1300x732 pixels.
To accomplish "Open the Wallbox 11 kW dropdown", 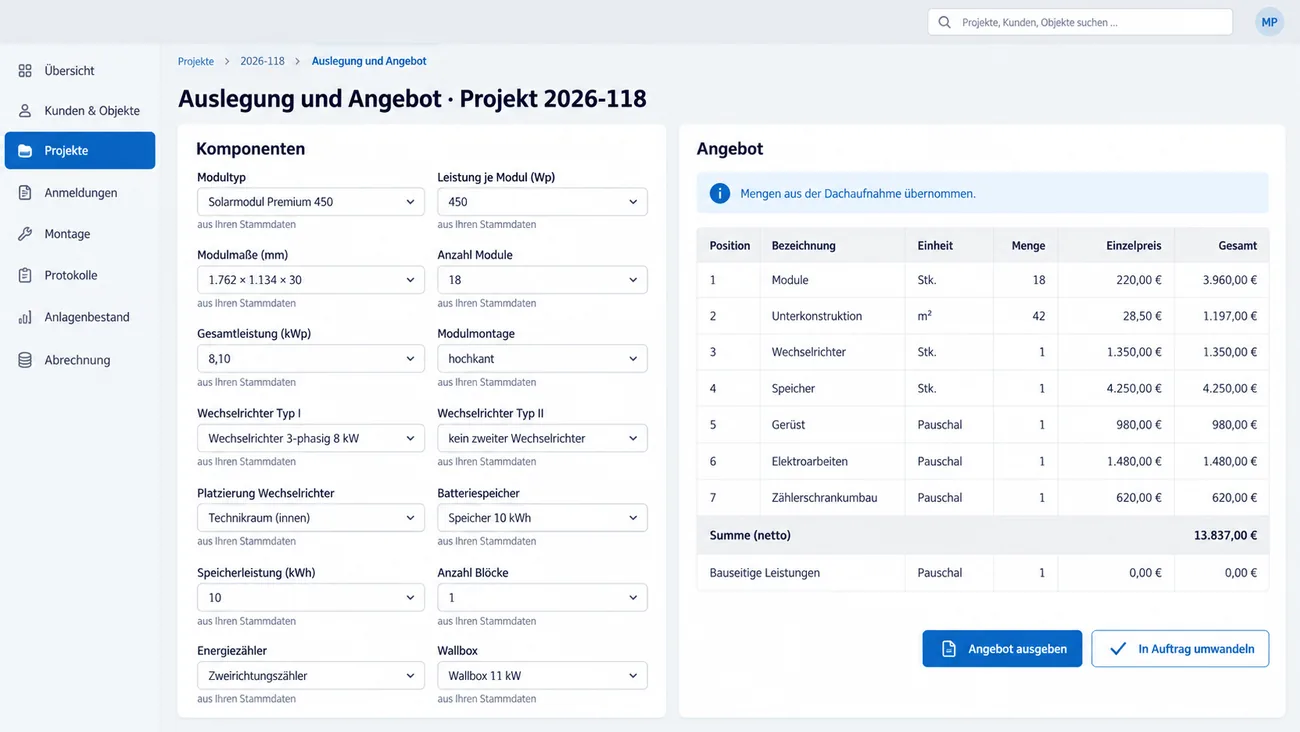I will click(542, 676).
